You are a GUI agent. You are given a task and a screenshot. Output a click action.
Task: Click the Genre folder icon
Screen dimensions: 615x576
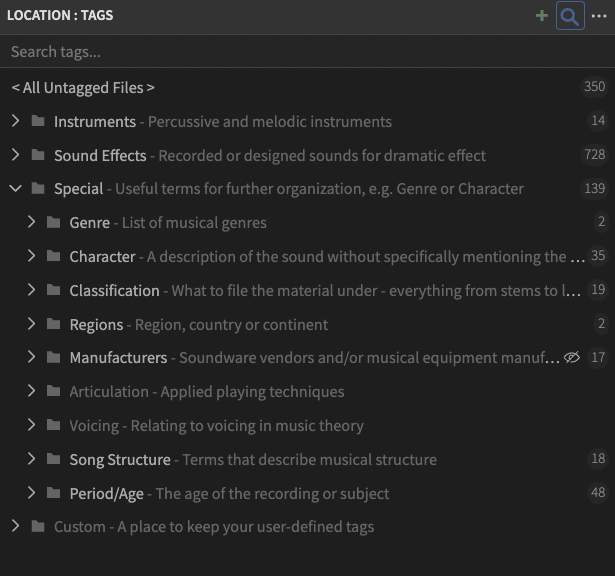[x=54, y=223]
